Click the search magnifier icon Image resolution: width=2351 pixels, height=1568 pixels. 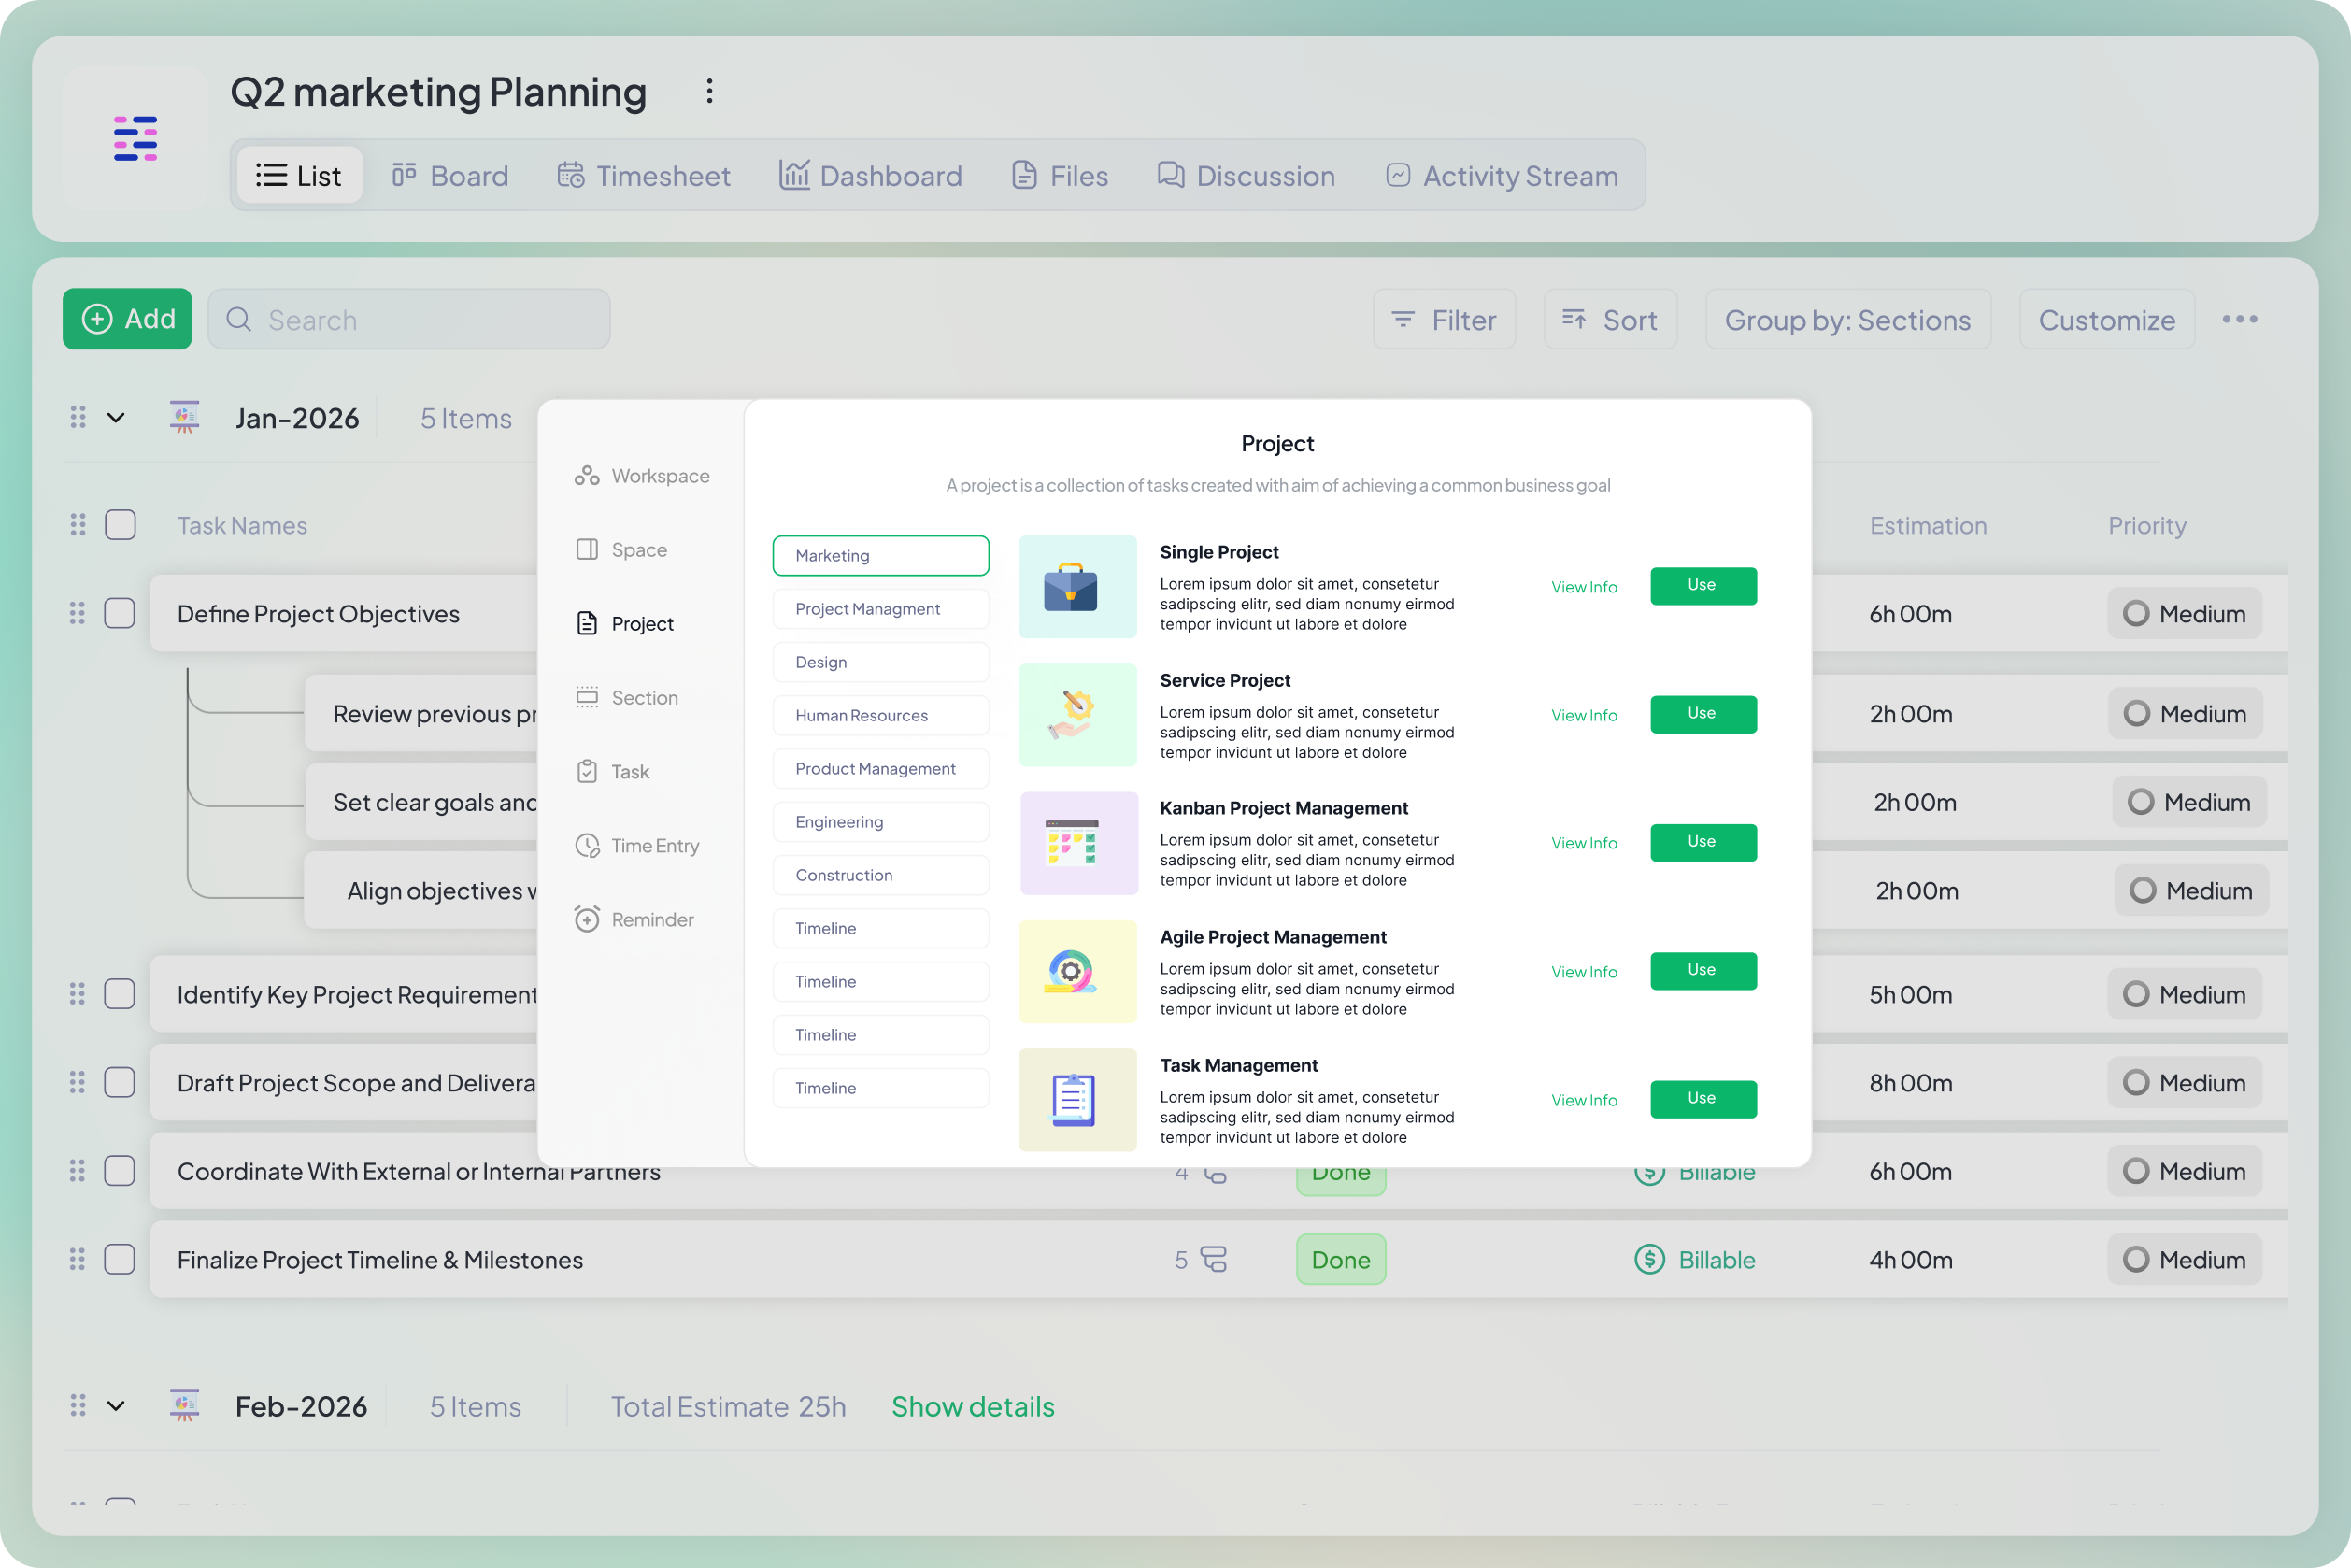pos(238,319)
